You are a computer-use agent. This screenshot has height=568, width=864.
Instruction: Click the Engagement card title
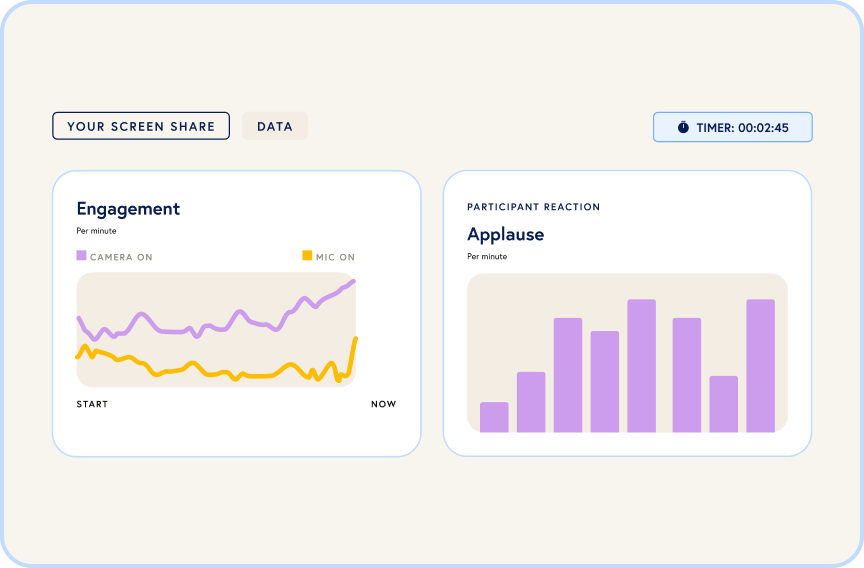point(128,209)
